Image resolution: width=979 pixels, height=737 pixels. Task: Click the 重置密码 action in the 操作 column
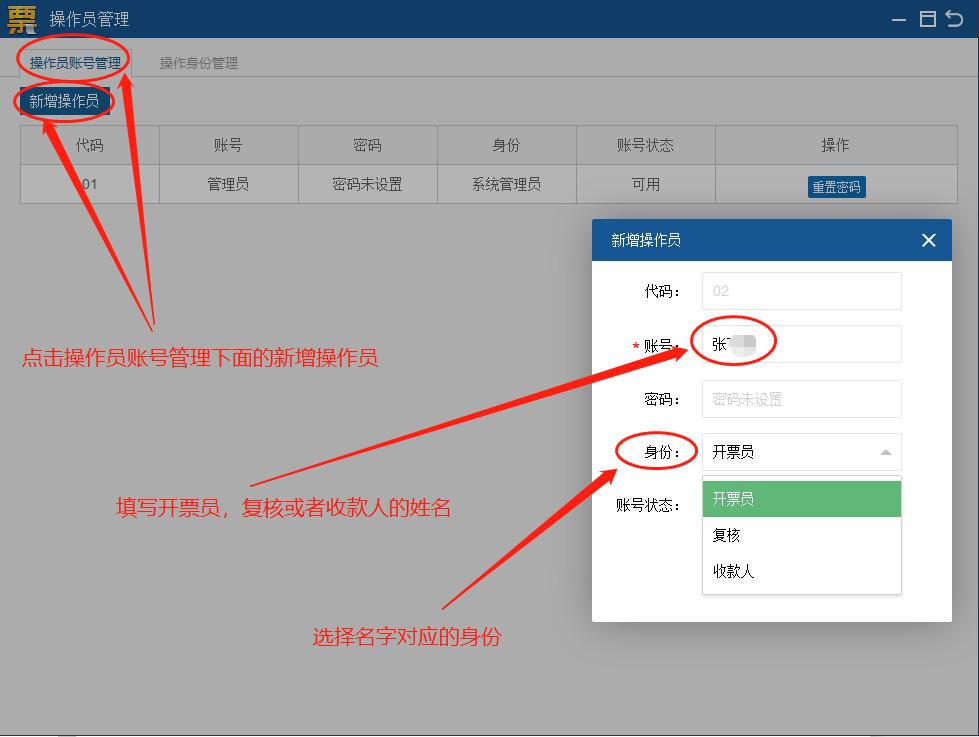coord(835,186)
